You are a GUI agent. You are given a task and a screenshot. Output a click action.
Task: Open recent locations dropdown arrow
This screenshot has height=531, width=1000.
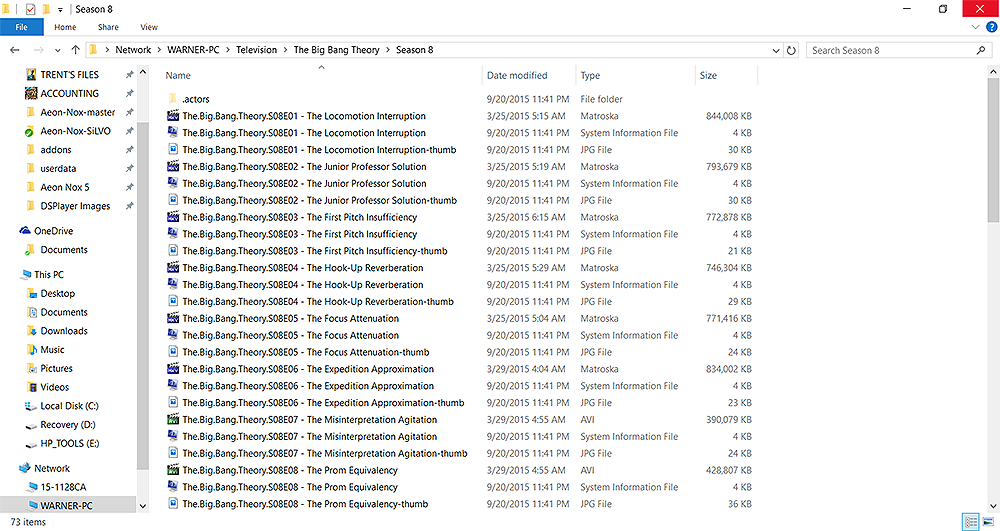click(57, 50)
